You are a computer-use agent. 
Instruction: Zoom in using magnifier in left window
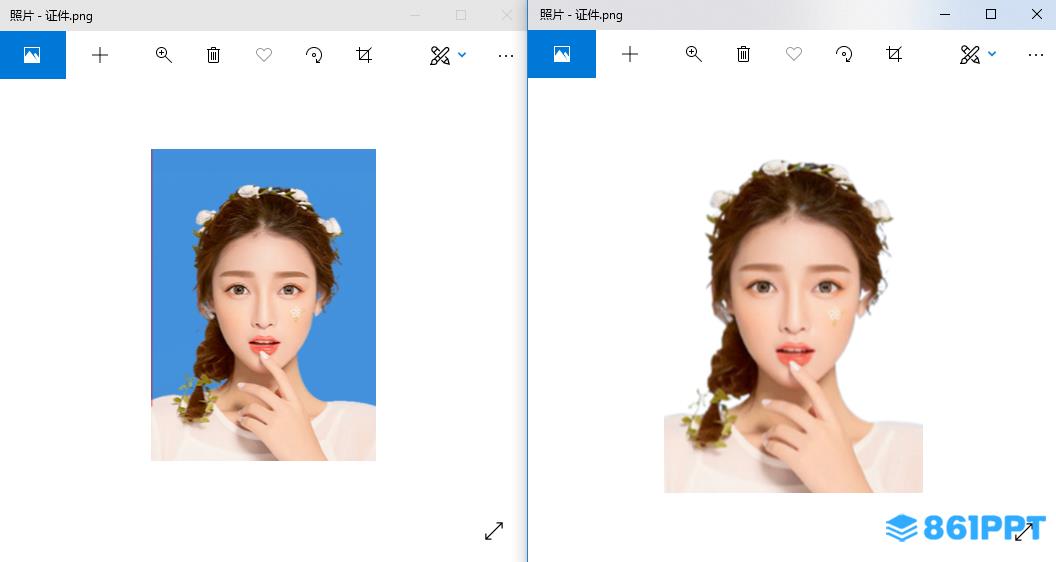coord(164,55)
